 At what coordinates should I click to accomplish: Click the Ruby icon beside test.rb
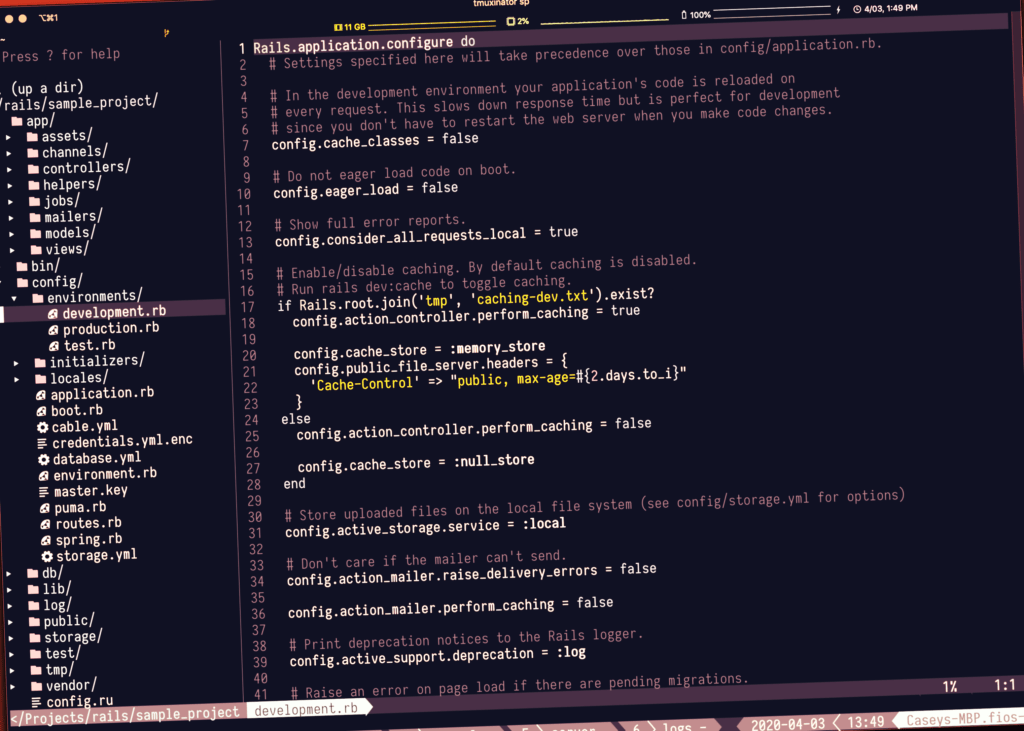54,346
